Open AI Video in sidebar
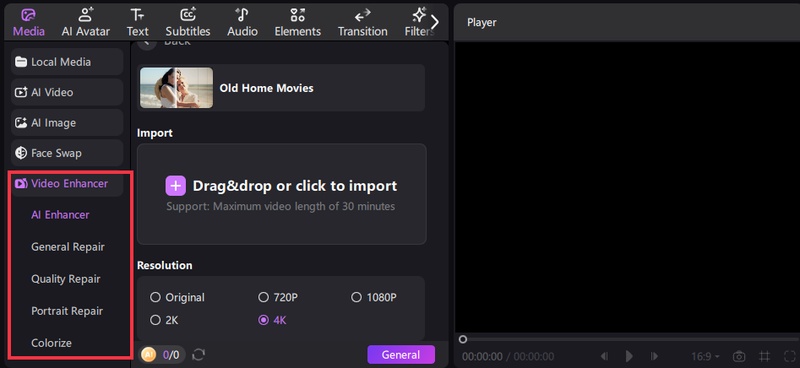This screenshot has width=800, height=368. [x=67, y=92]
